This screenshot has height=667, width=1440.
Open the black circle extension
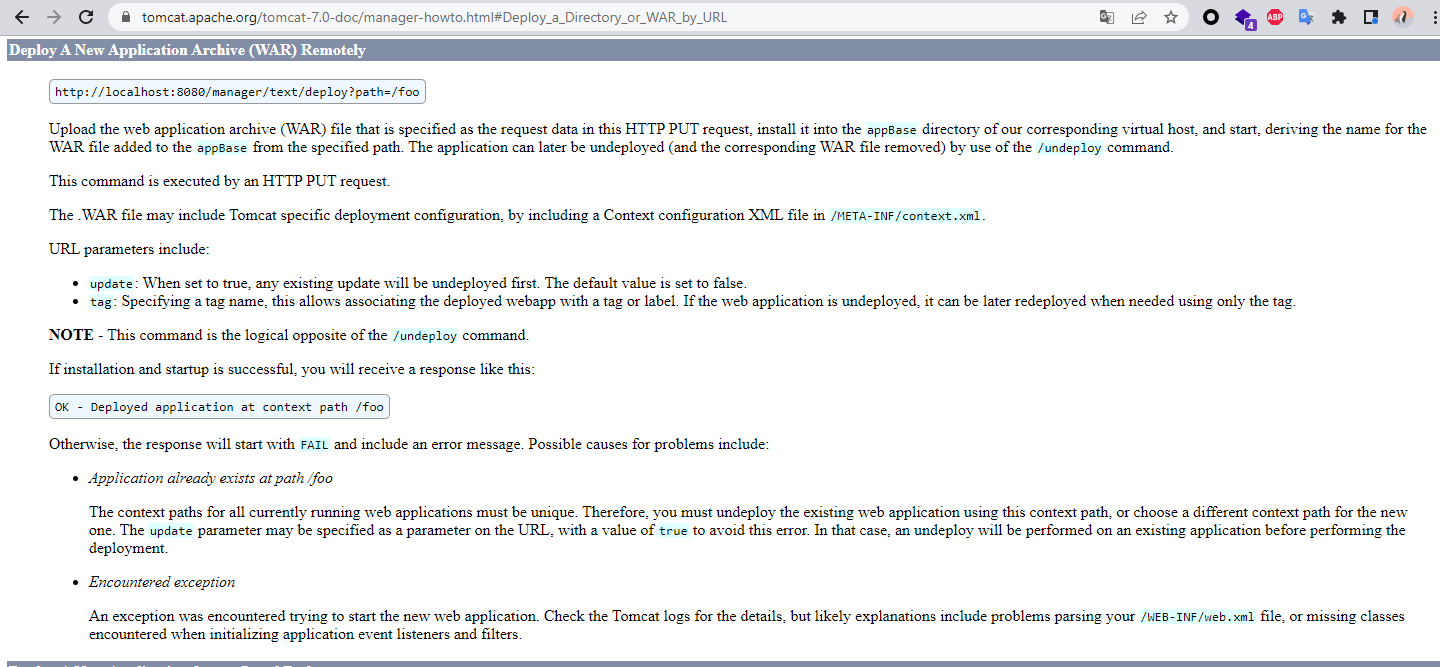tap(1211, 17)
